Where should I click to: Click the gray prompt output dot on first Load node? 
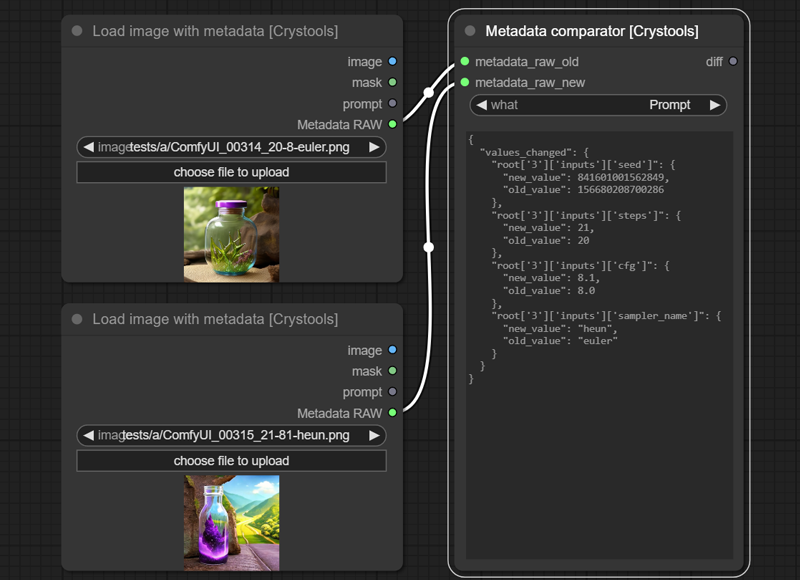click(x=393, y=103)
